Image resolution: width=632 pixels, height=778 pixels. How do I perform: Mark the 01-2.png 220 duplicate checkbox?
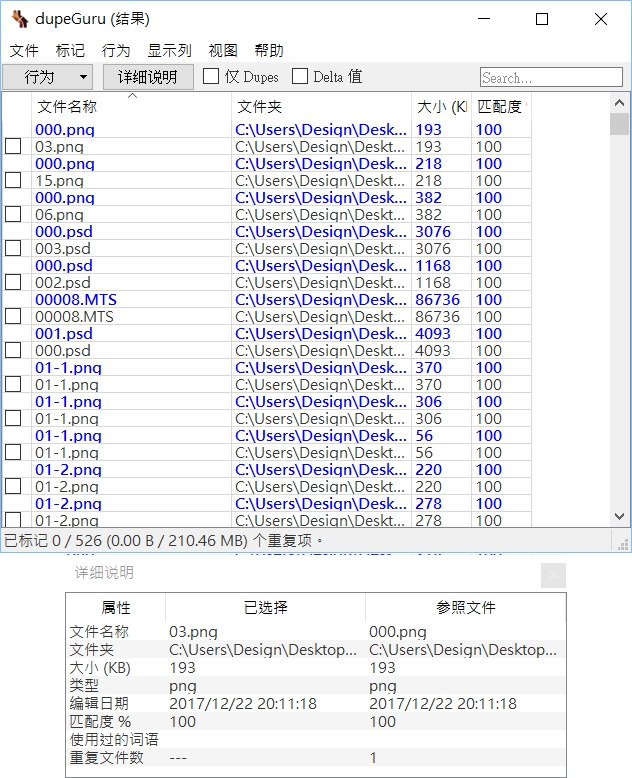coord(13,486)
